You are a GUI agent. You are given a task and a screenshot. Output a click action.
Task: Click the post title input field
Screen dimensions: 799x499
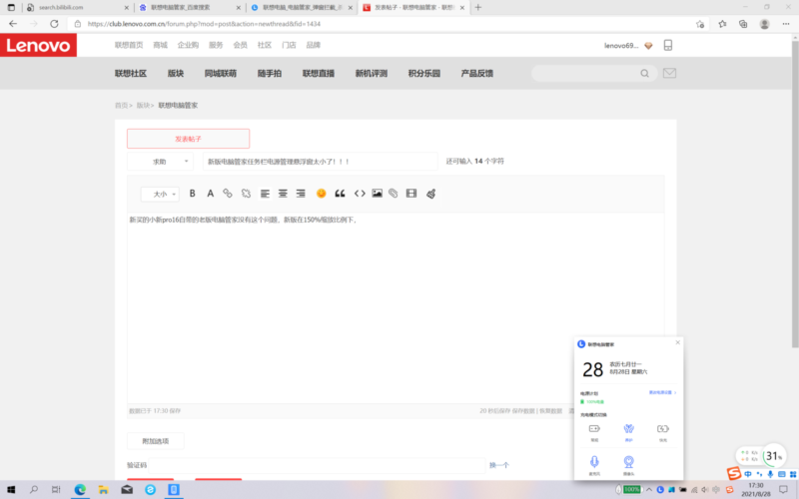point(320,161)
